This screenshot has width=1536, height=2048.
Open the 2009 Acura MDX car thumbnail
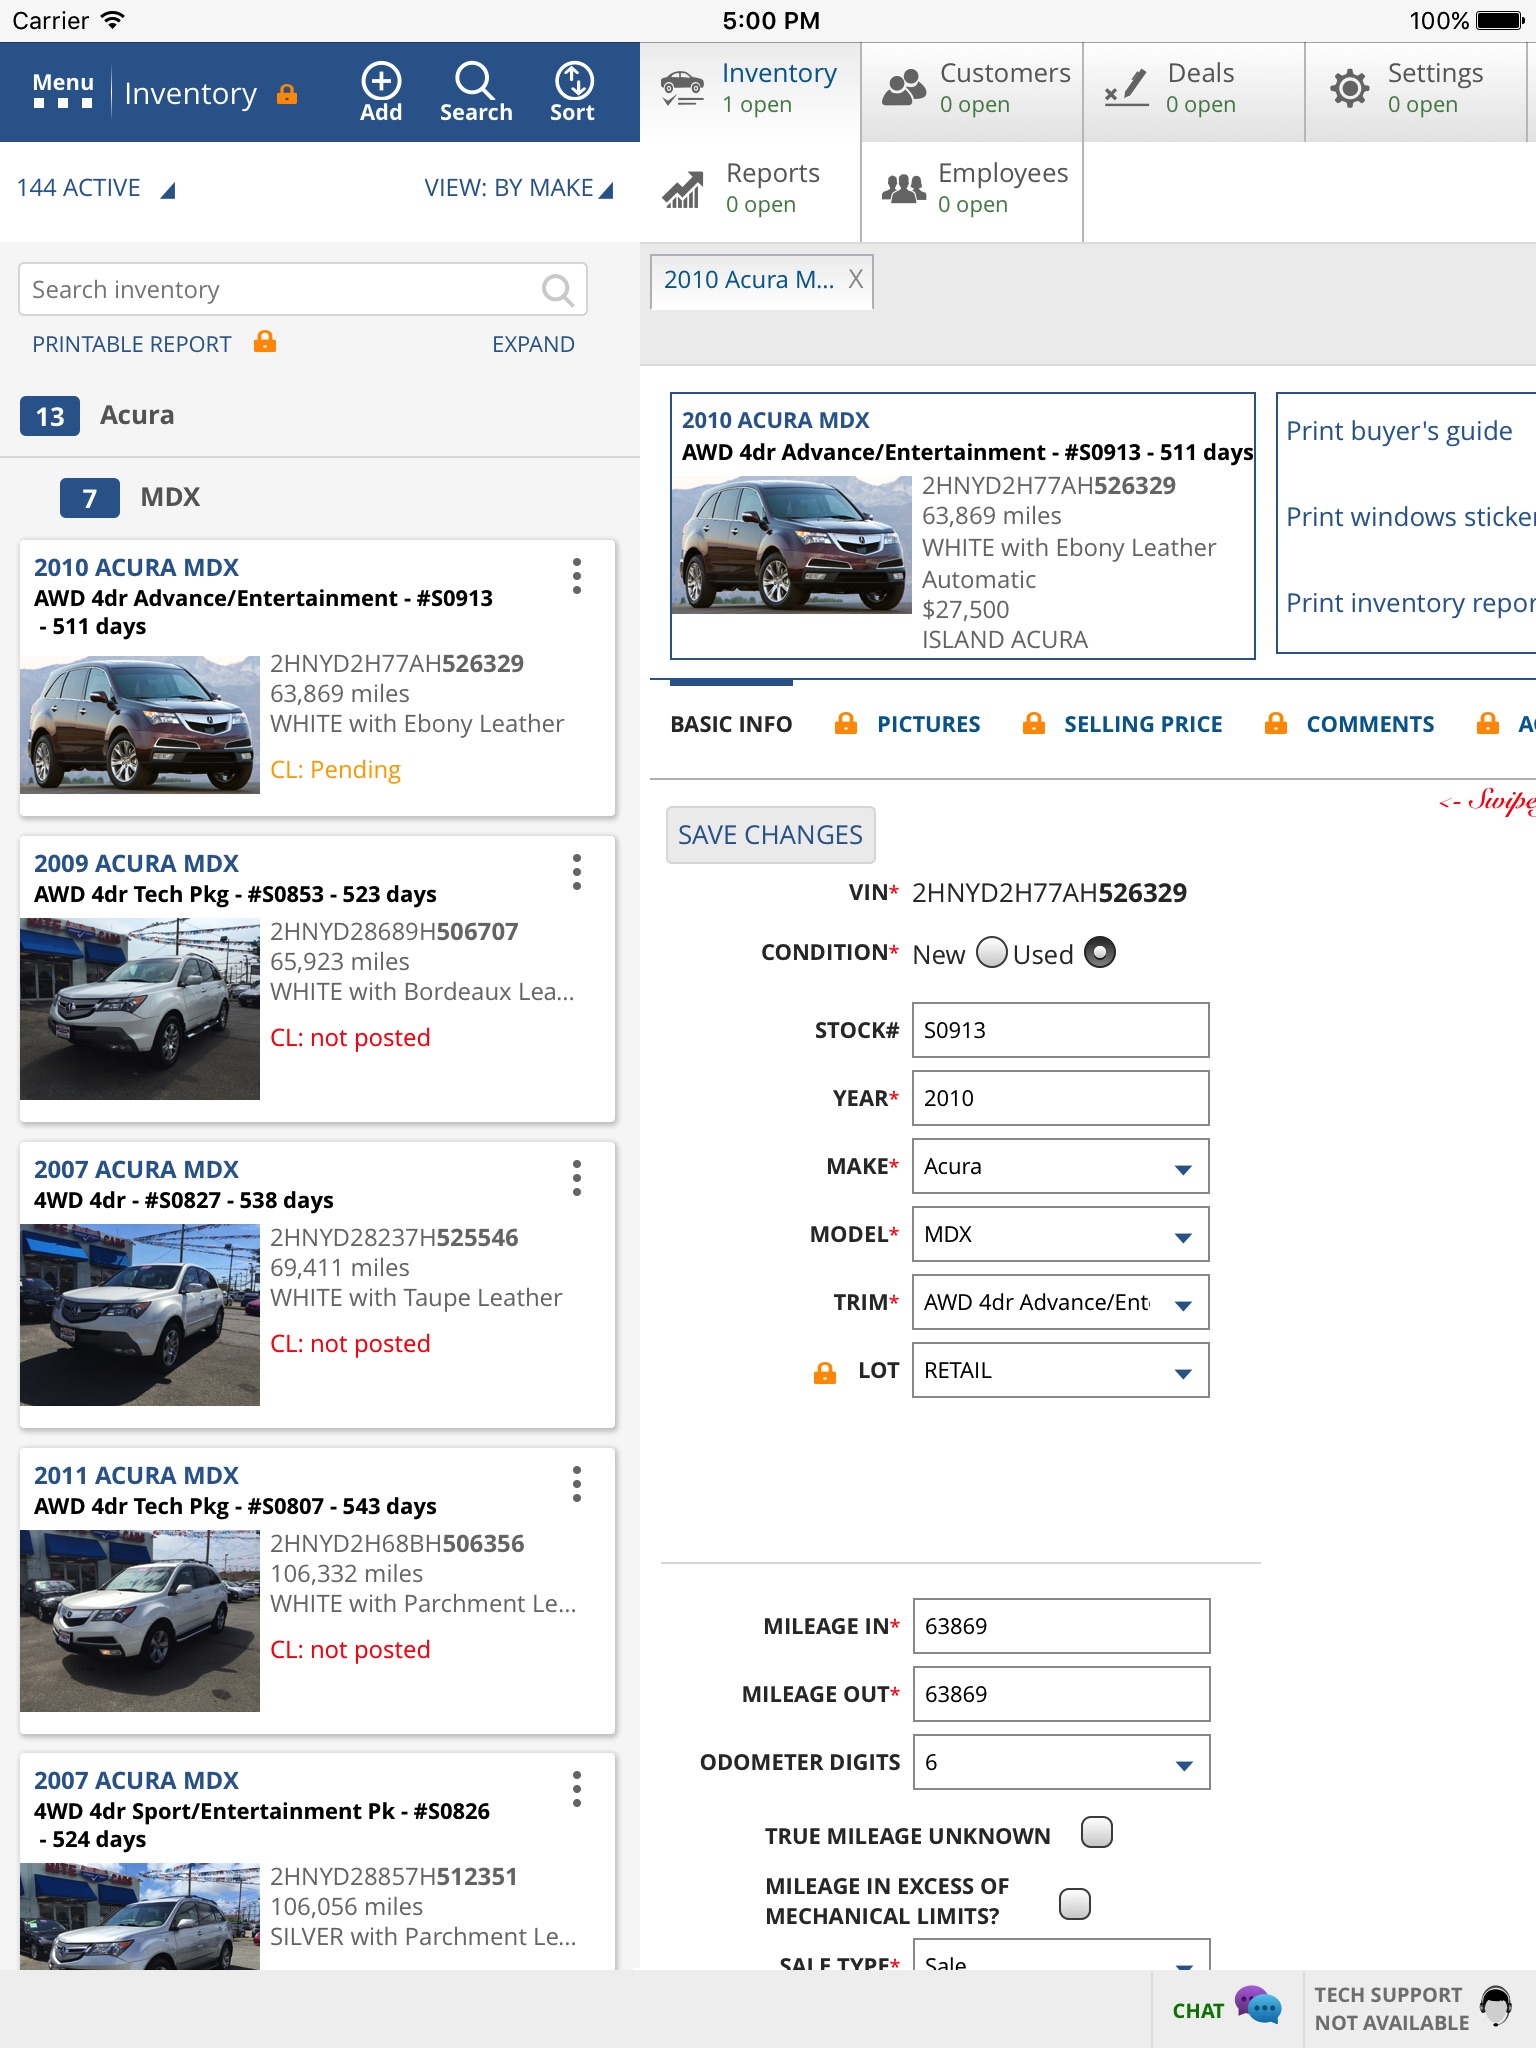[x=140, y=1009]
